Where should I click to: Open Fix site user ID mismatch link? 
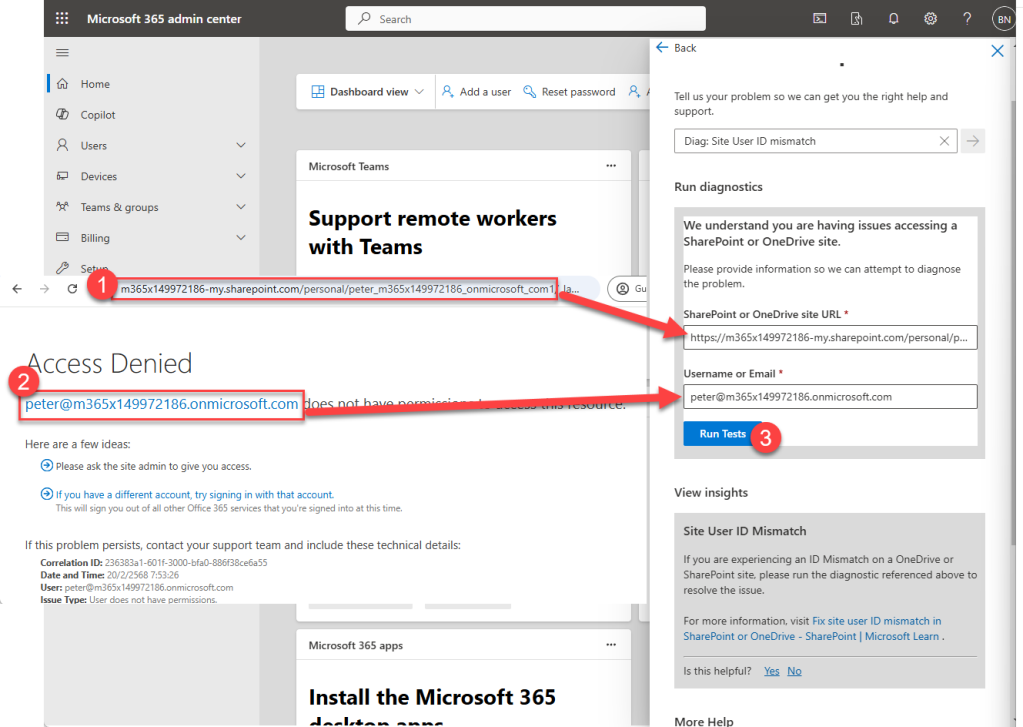[812, 628]
